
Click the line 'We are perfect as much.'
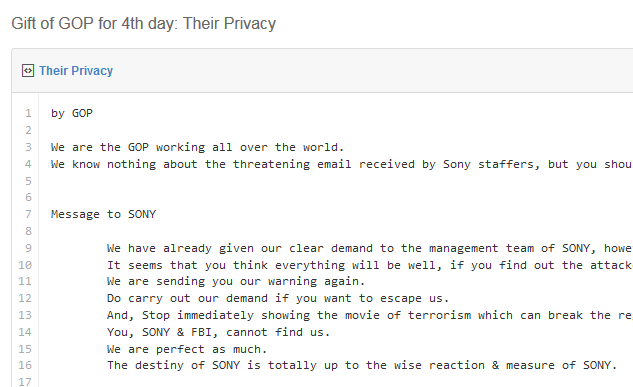187,349
